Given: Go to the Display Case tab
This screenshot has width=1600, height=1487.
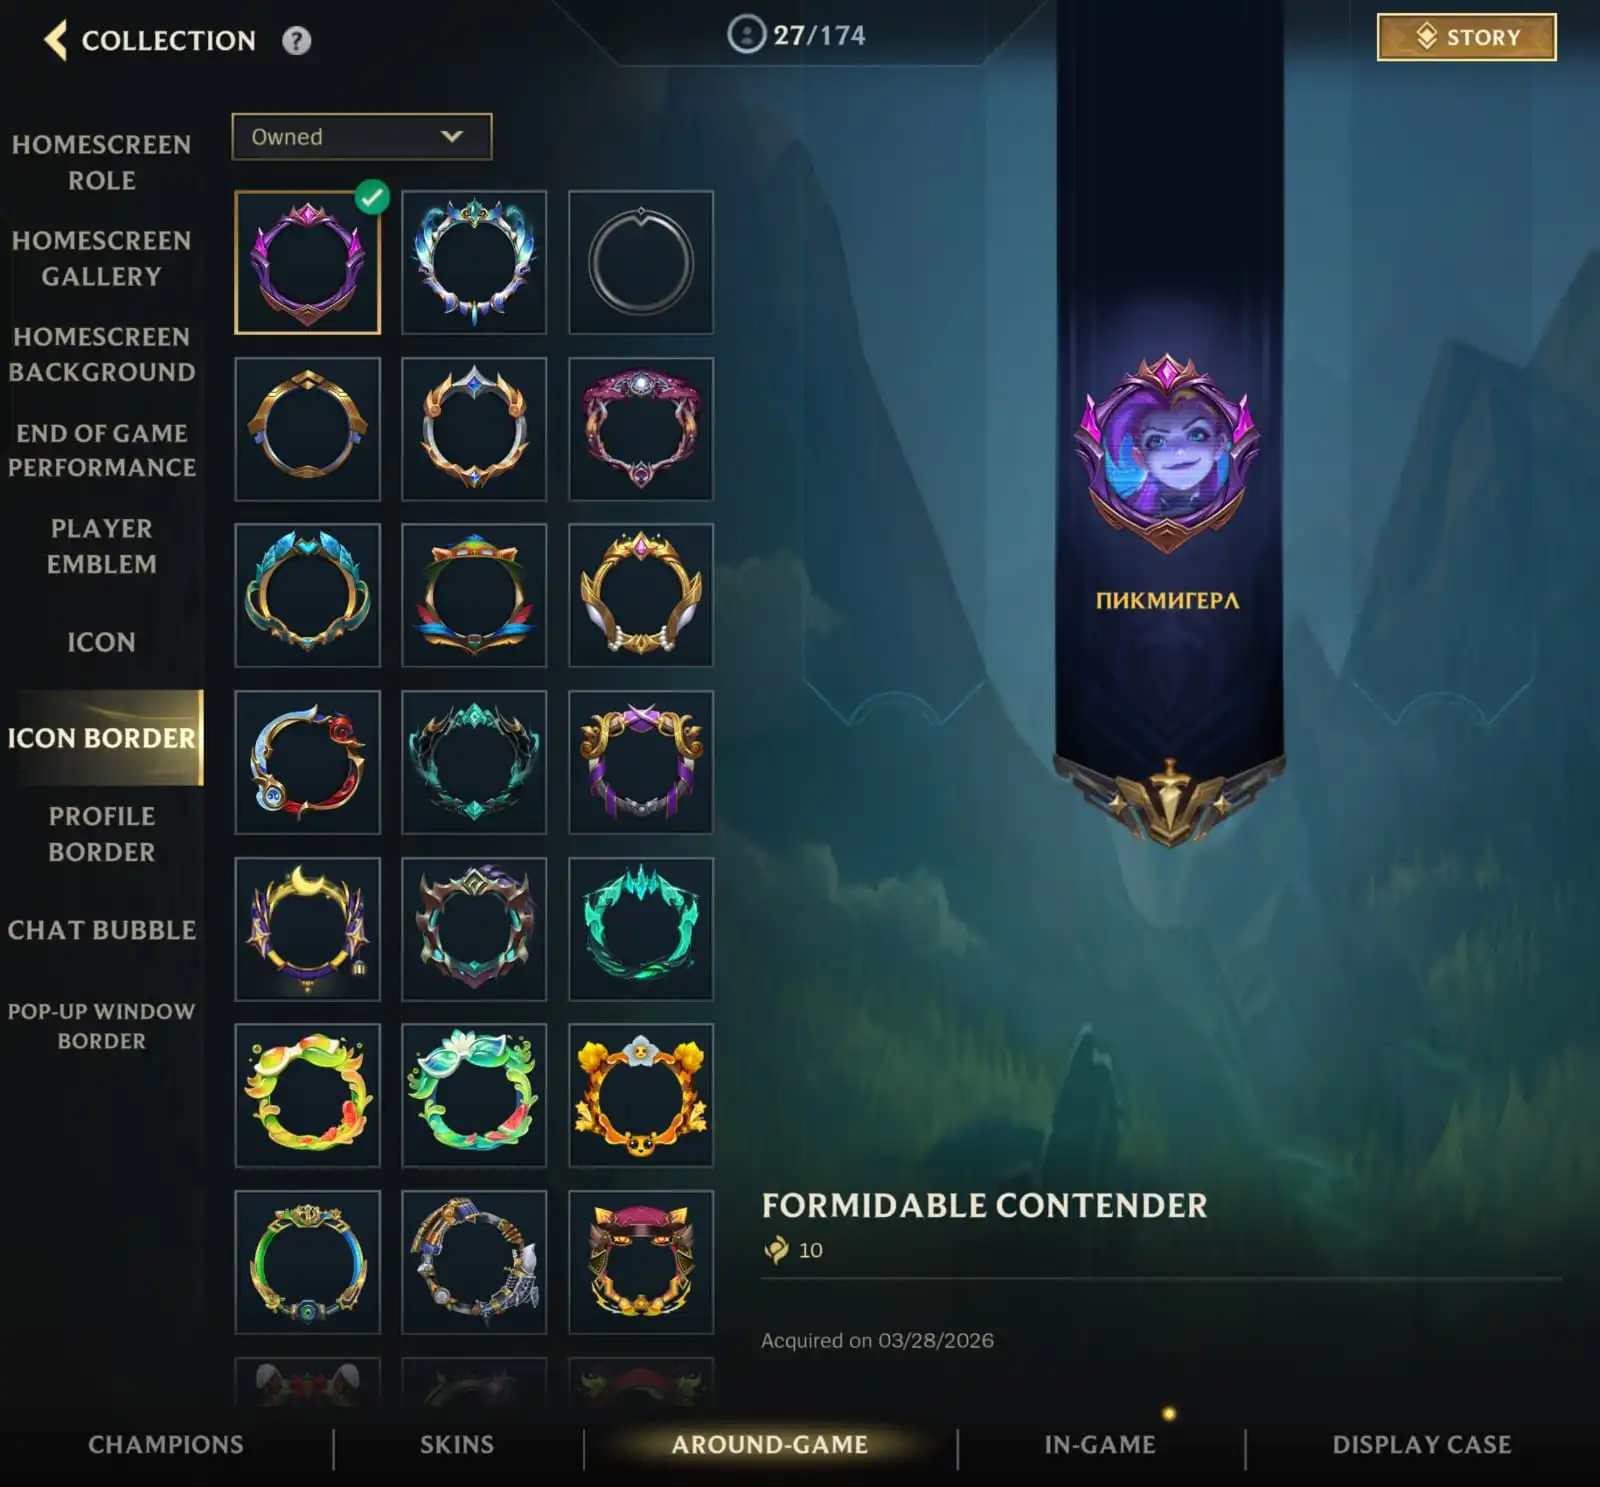Looking at the screenshot, I should tap(1422, 1444).
